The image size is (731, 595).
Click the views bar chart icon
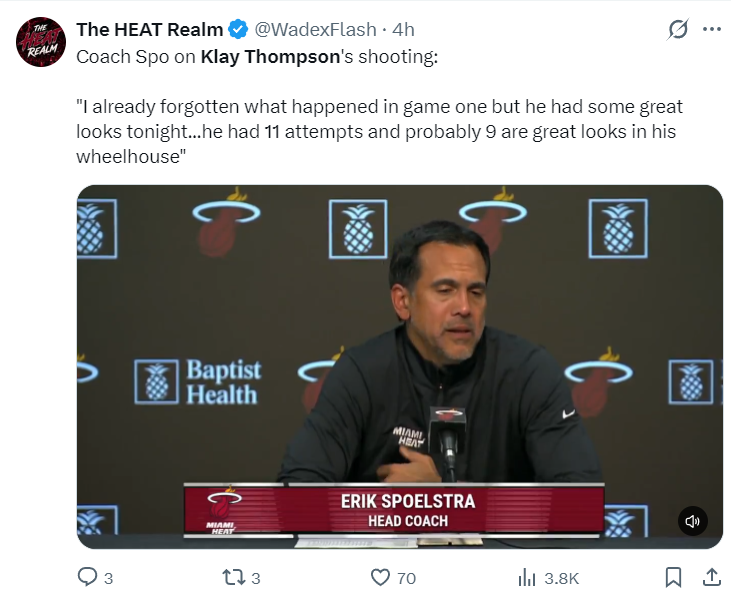(527, 578)
